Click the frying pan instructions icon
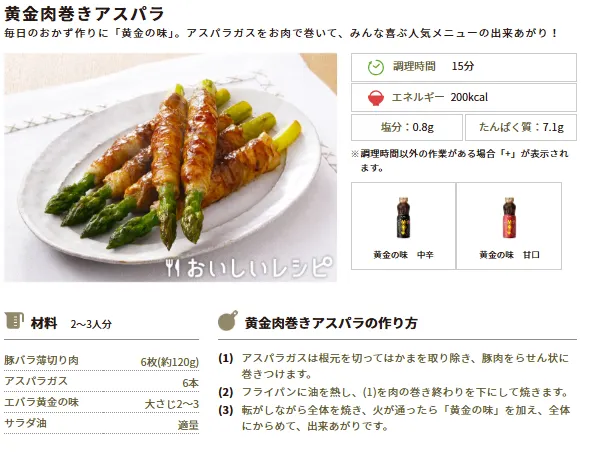The height and width of the screenshot is (452, 592). 228,321
